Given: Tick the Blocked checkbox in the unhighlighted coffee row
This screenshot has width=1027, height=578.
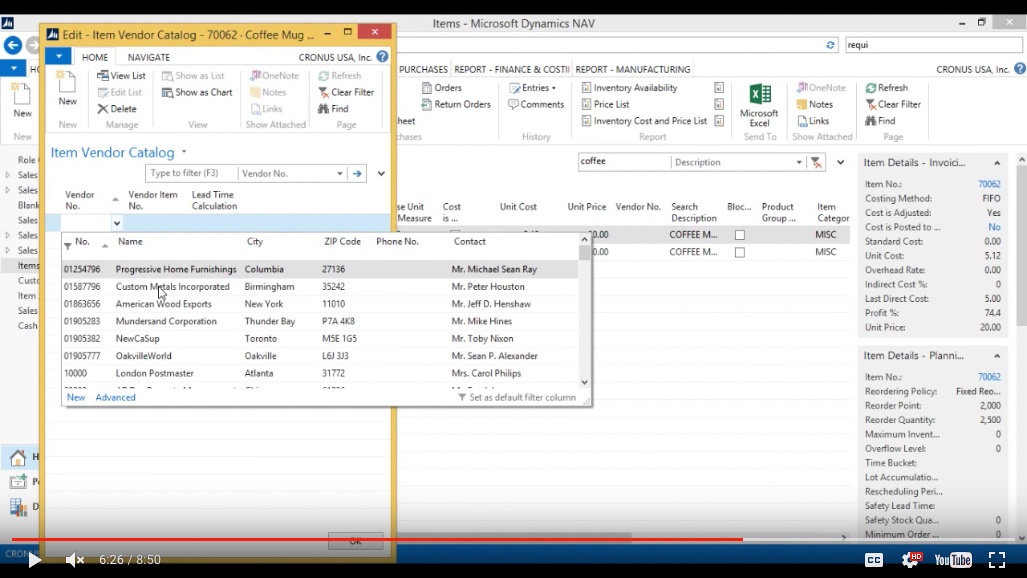Looking at the screenshot, I should (x=739, y=252).
